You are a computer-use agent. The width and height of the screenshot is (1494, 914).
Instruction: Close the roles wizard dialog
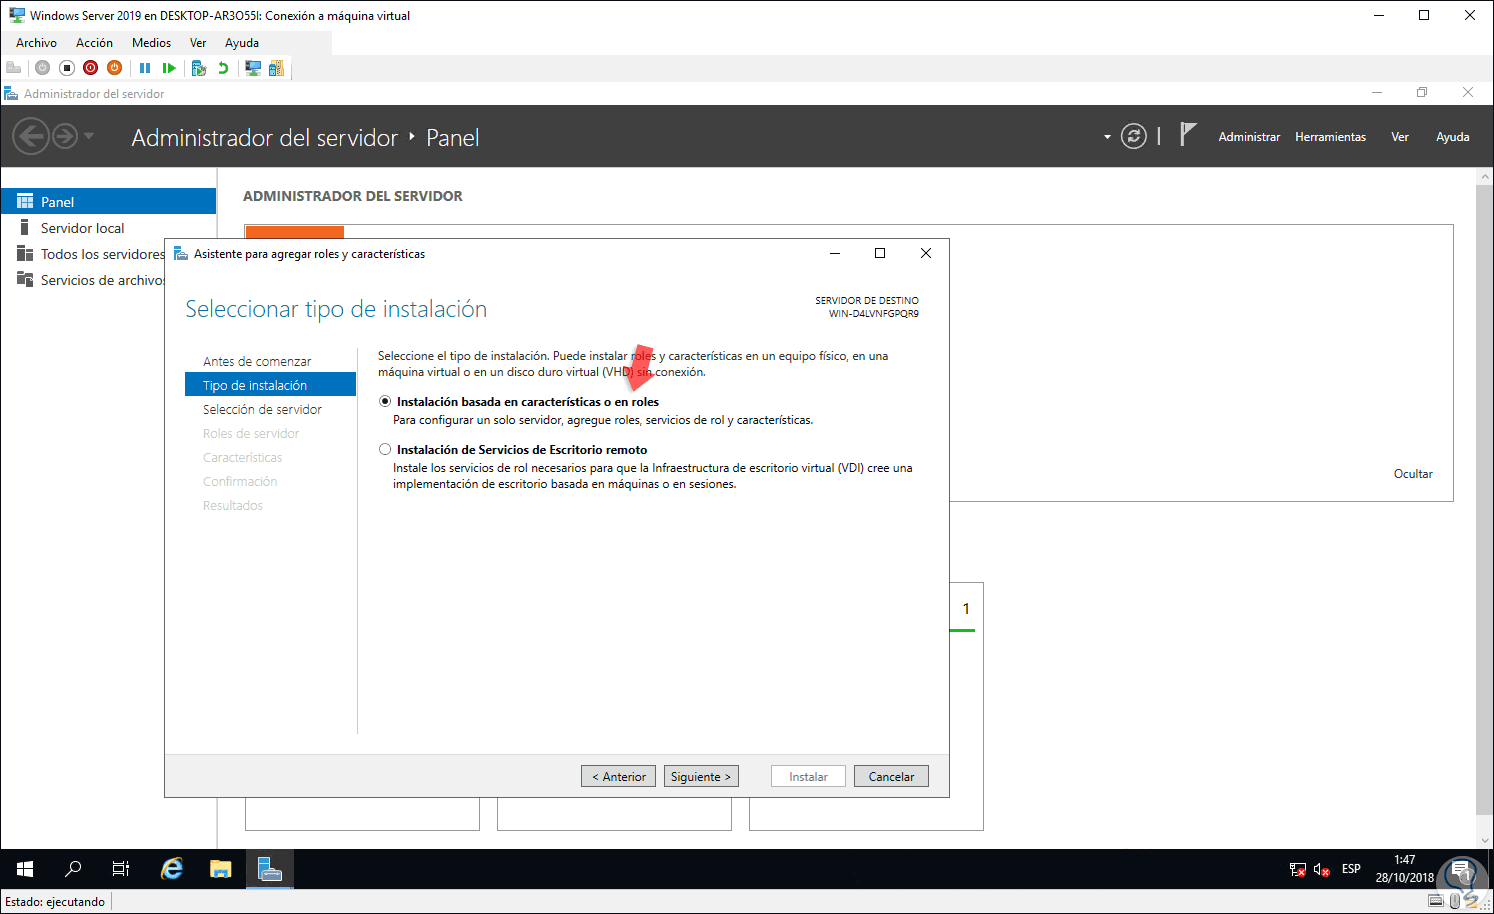click(926, 253)
